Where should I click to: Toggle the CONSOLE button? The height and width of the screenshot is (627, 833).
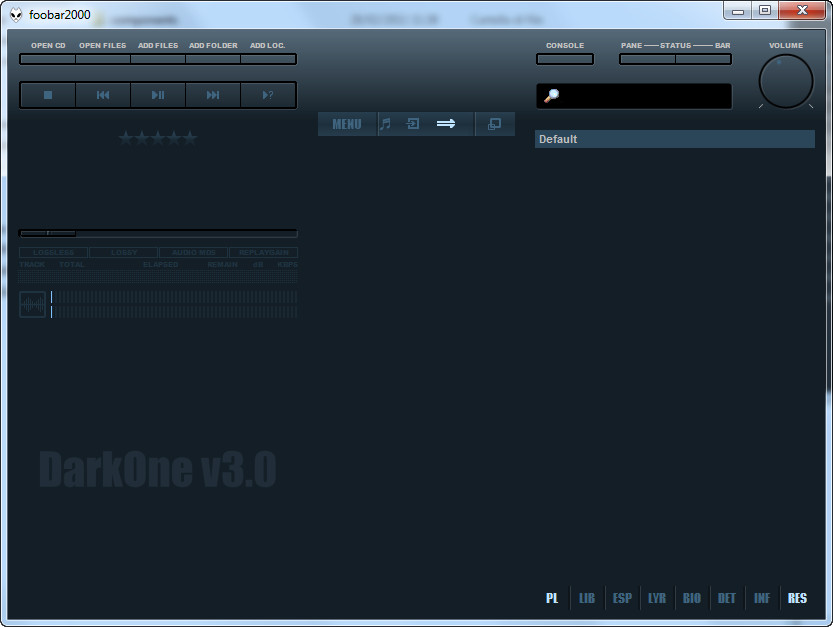point(565,59)
